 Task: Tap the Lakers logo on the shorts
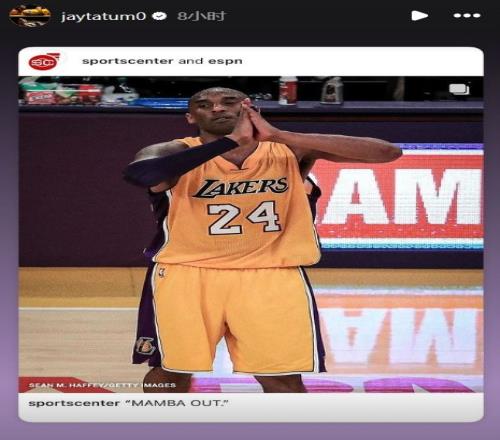(145, 346)
